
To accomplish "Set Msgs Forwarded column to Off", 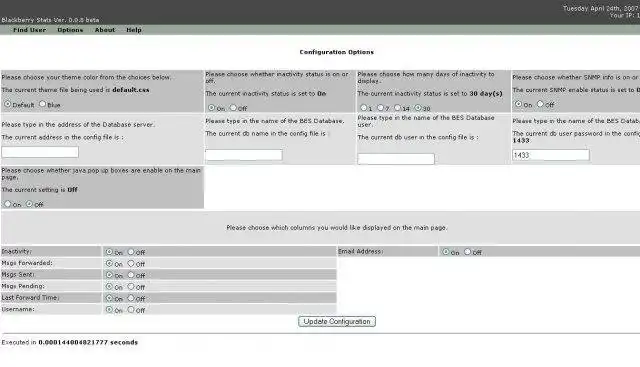I will click(131, 263).
